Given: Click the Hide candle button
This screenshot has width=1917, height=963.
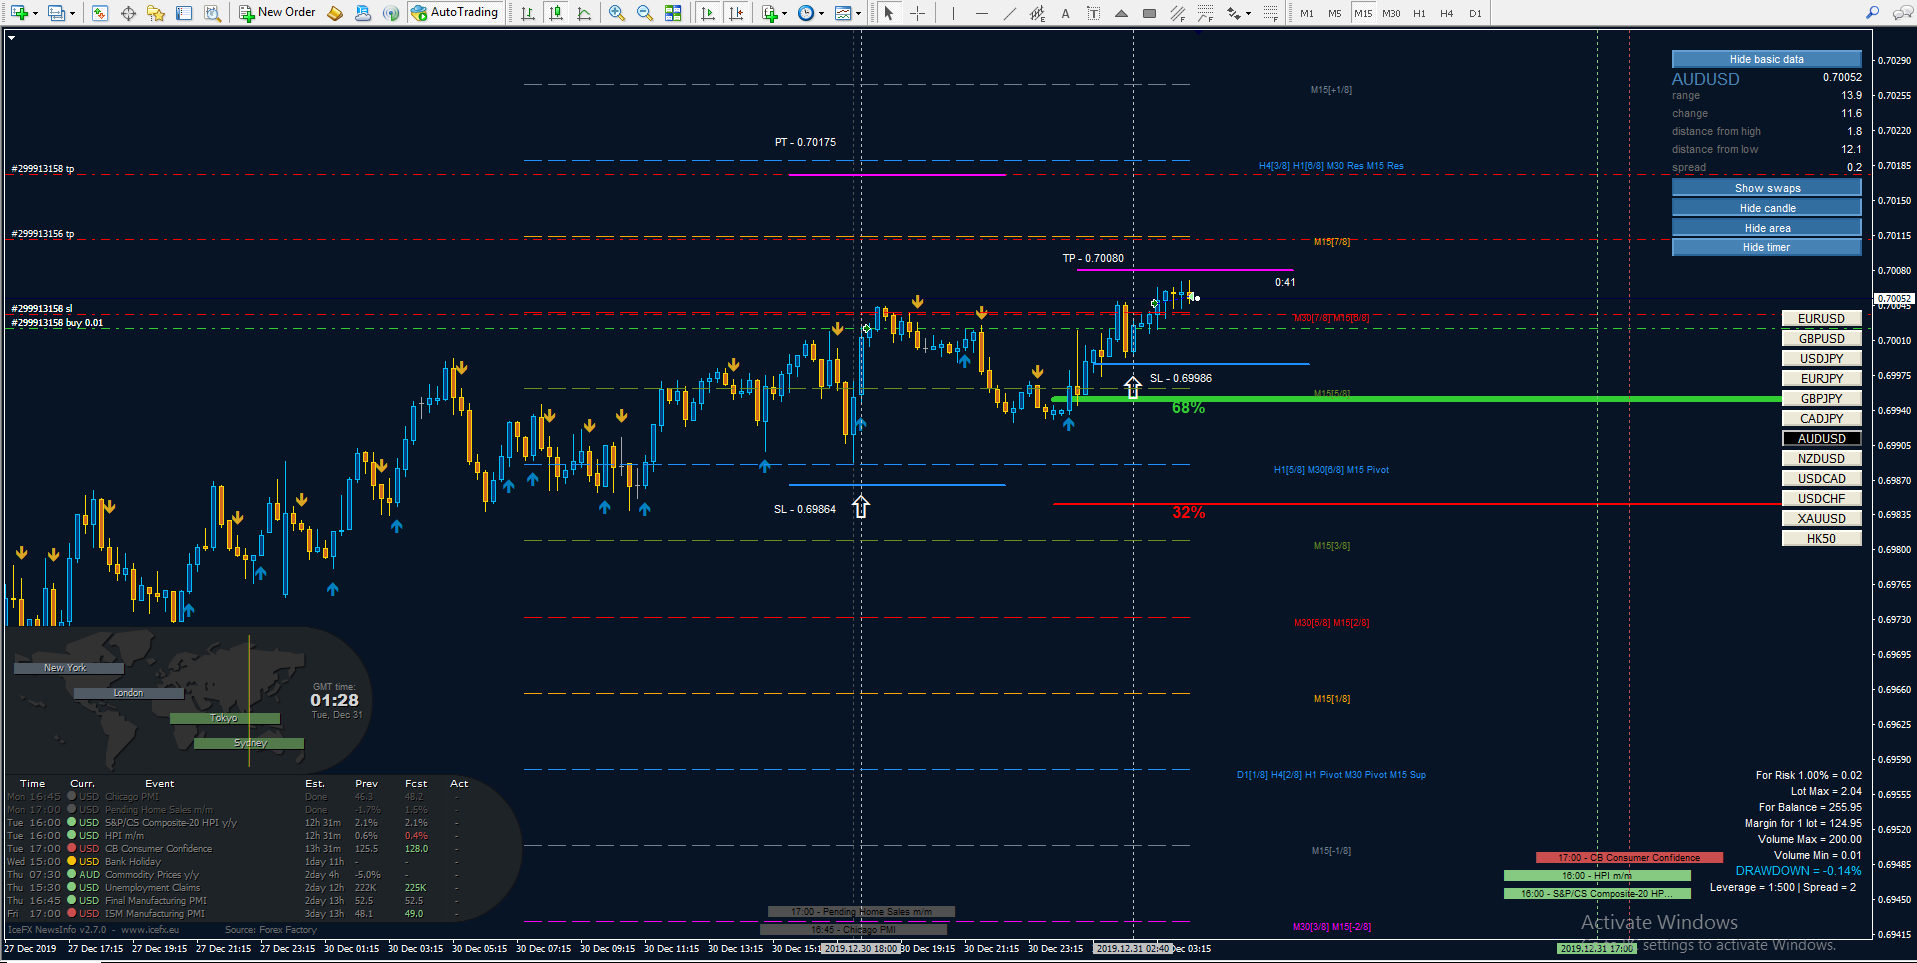Looking at the screenshot, I should [1766, 208].
